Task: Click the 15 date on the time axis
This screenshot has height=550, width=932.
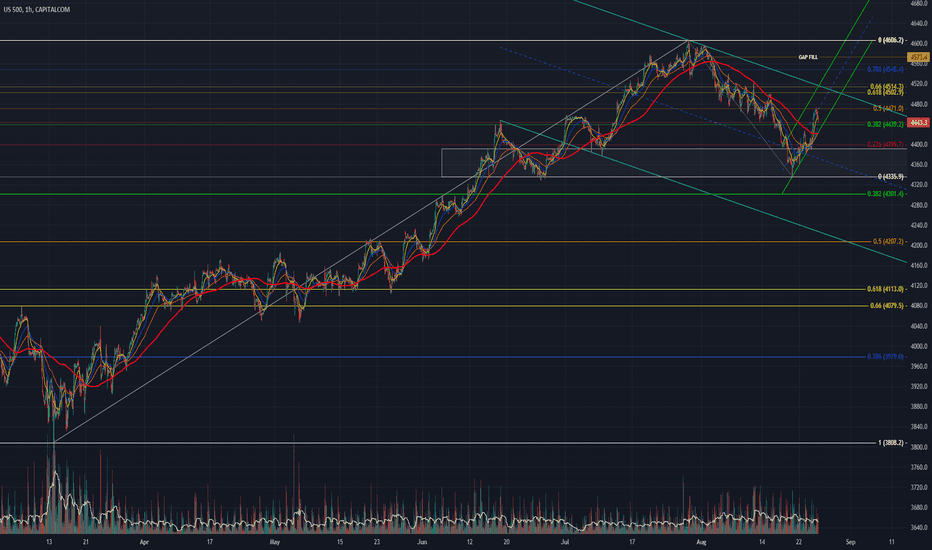Action: [340, 542]
